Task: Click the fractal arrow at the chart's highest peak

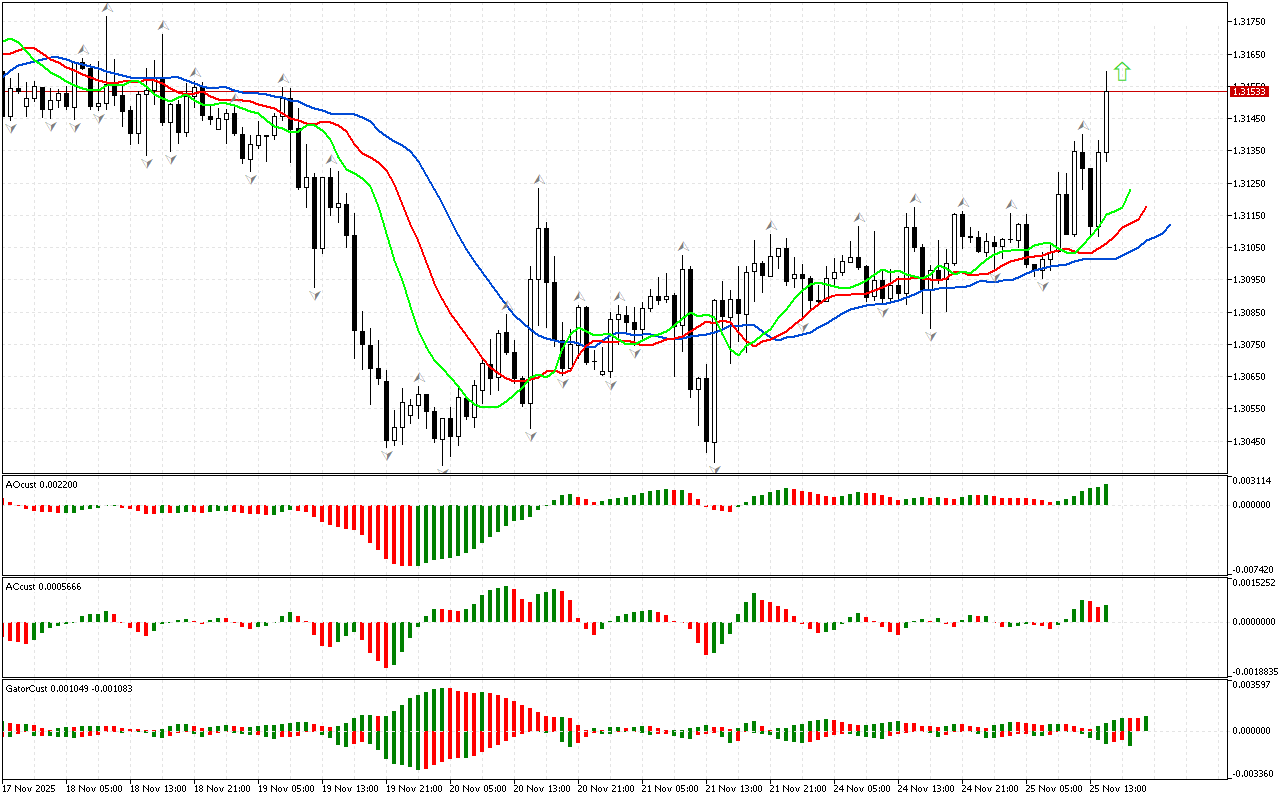Action: click(x=107, y=8)
